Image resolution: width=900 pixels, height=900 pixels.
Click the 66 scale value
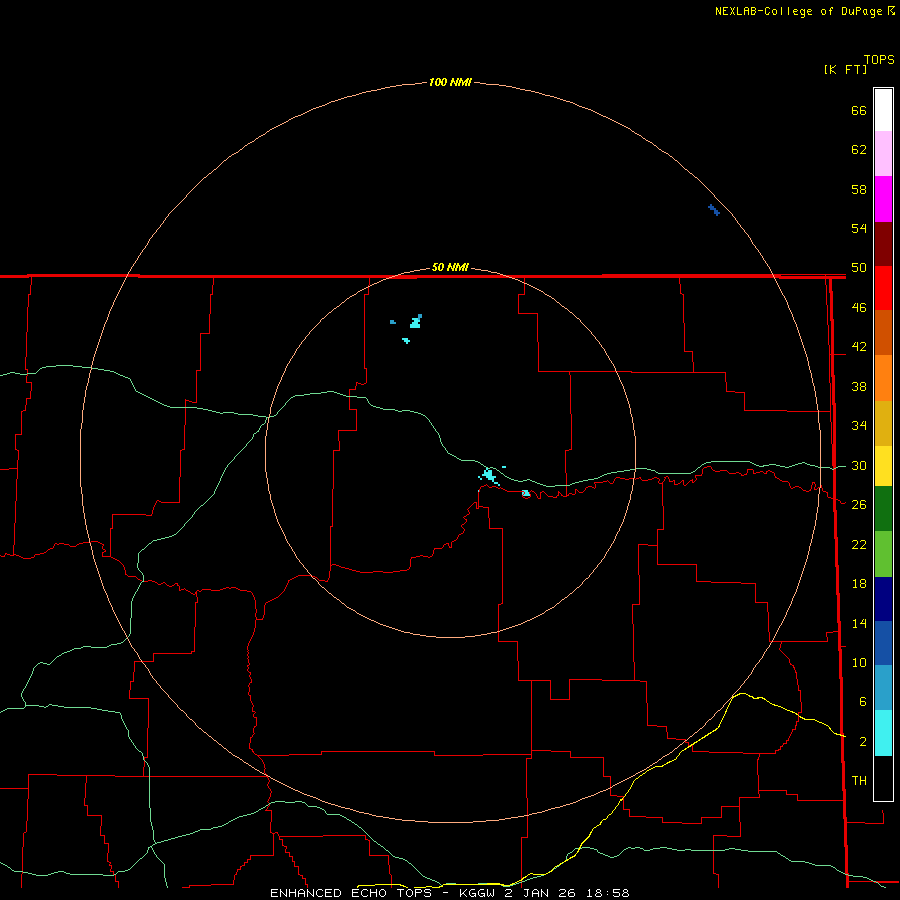click(859, 110)
